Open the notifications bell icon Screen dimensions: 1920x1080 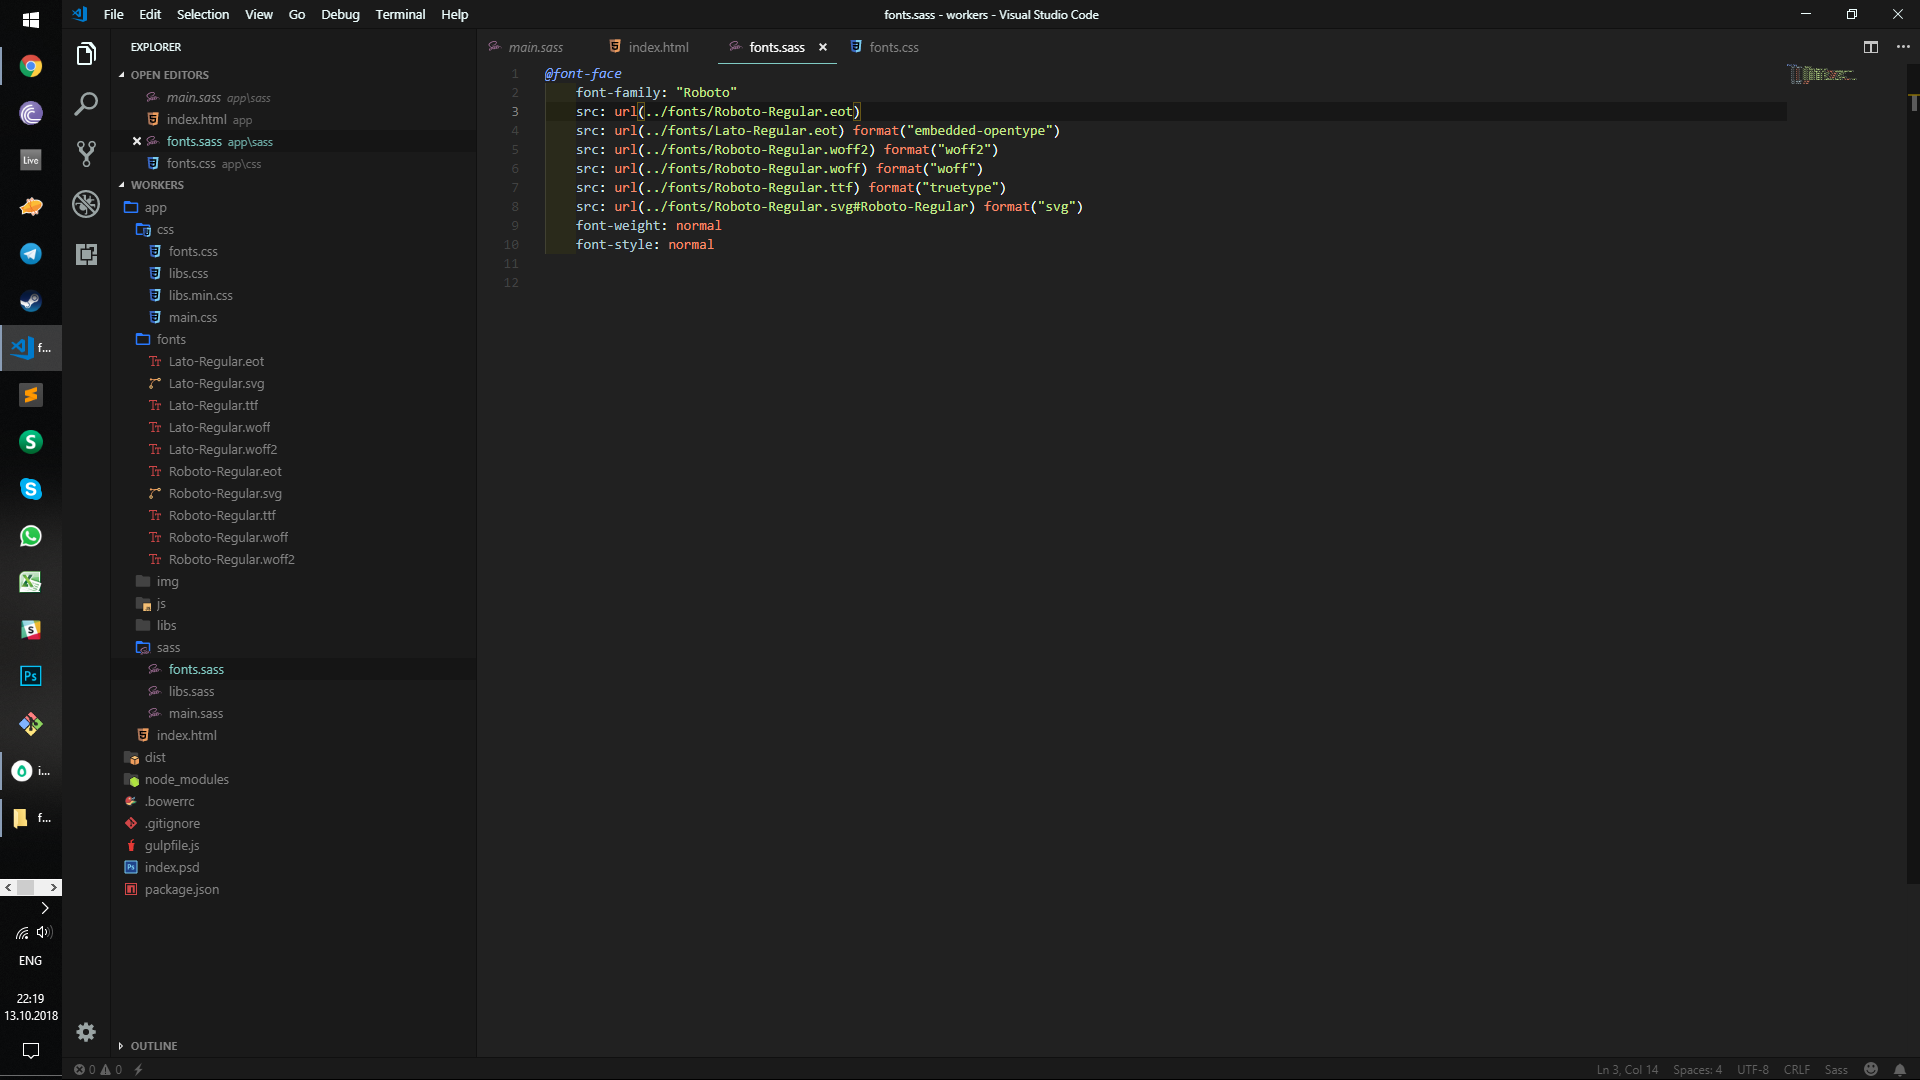tap(1900, 1069)
